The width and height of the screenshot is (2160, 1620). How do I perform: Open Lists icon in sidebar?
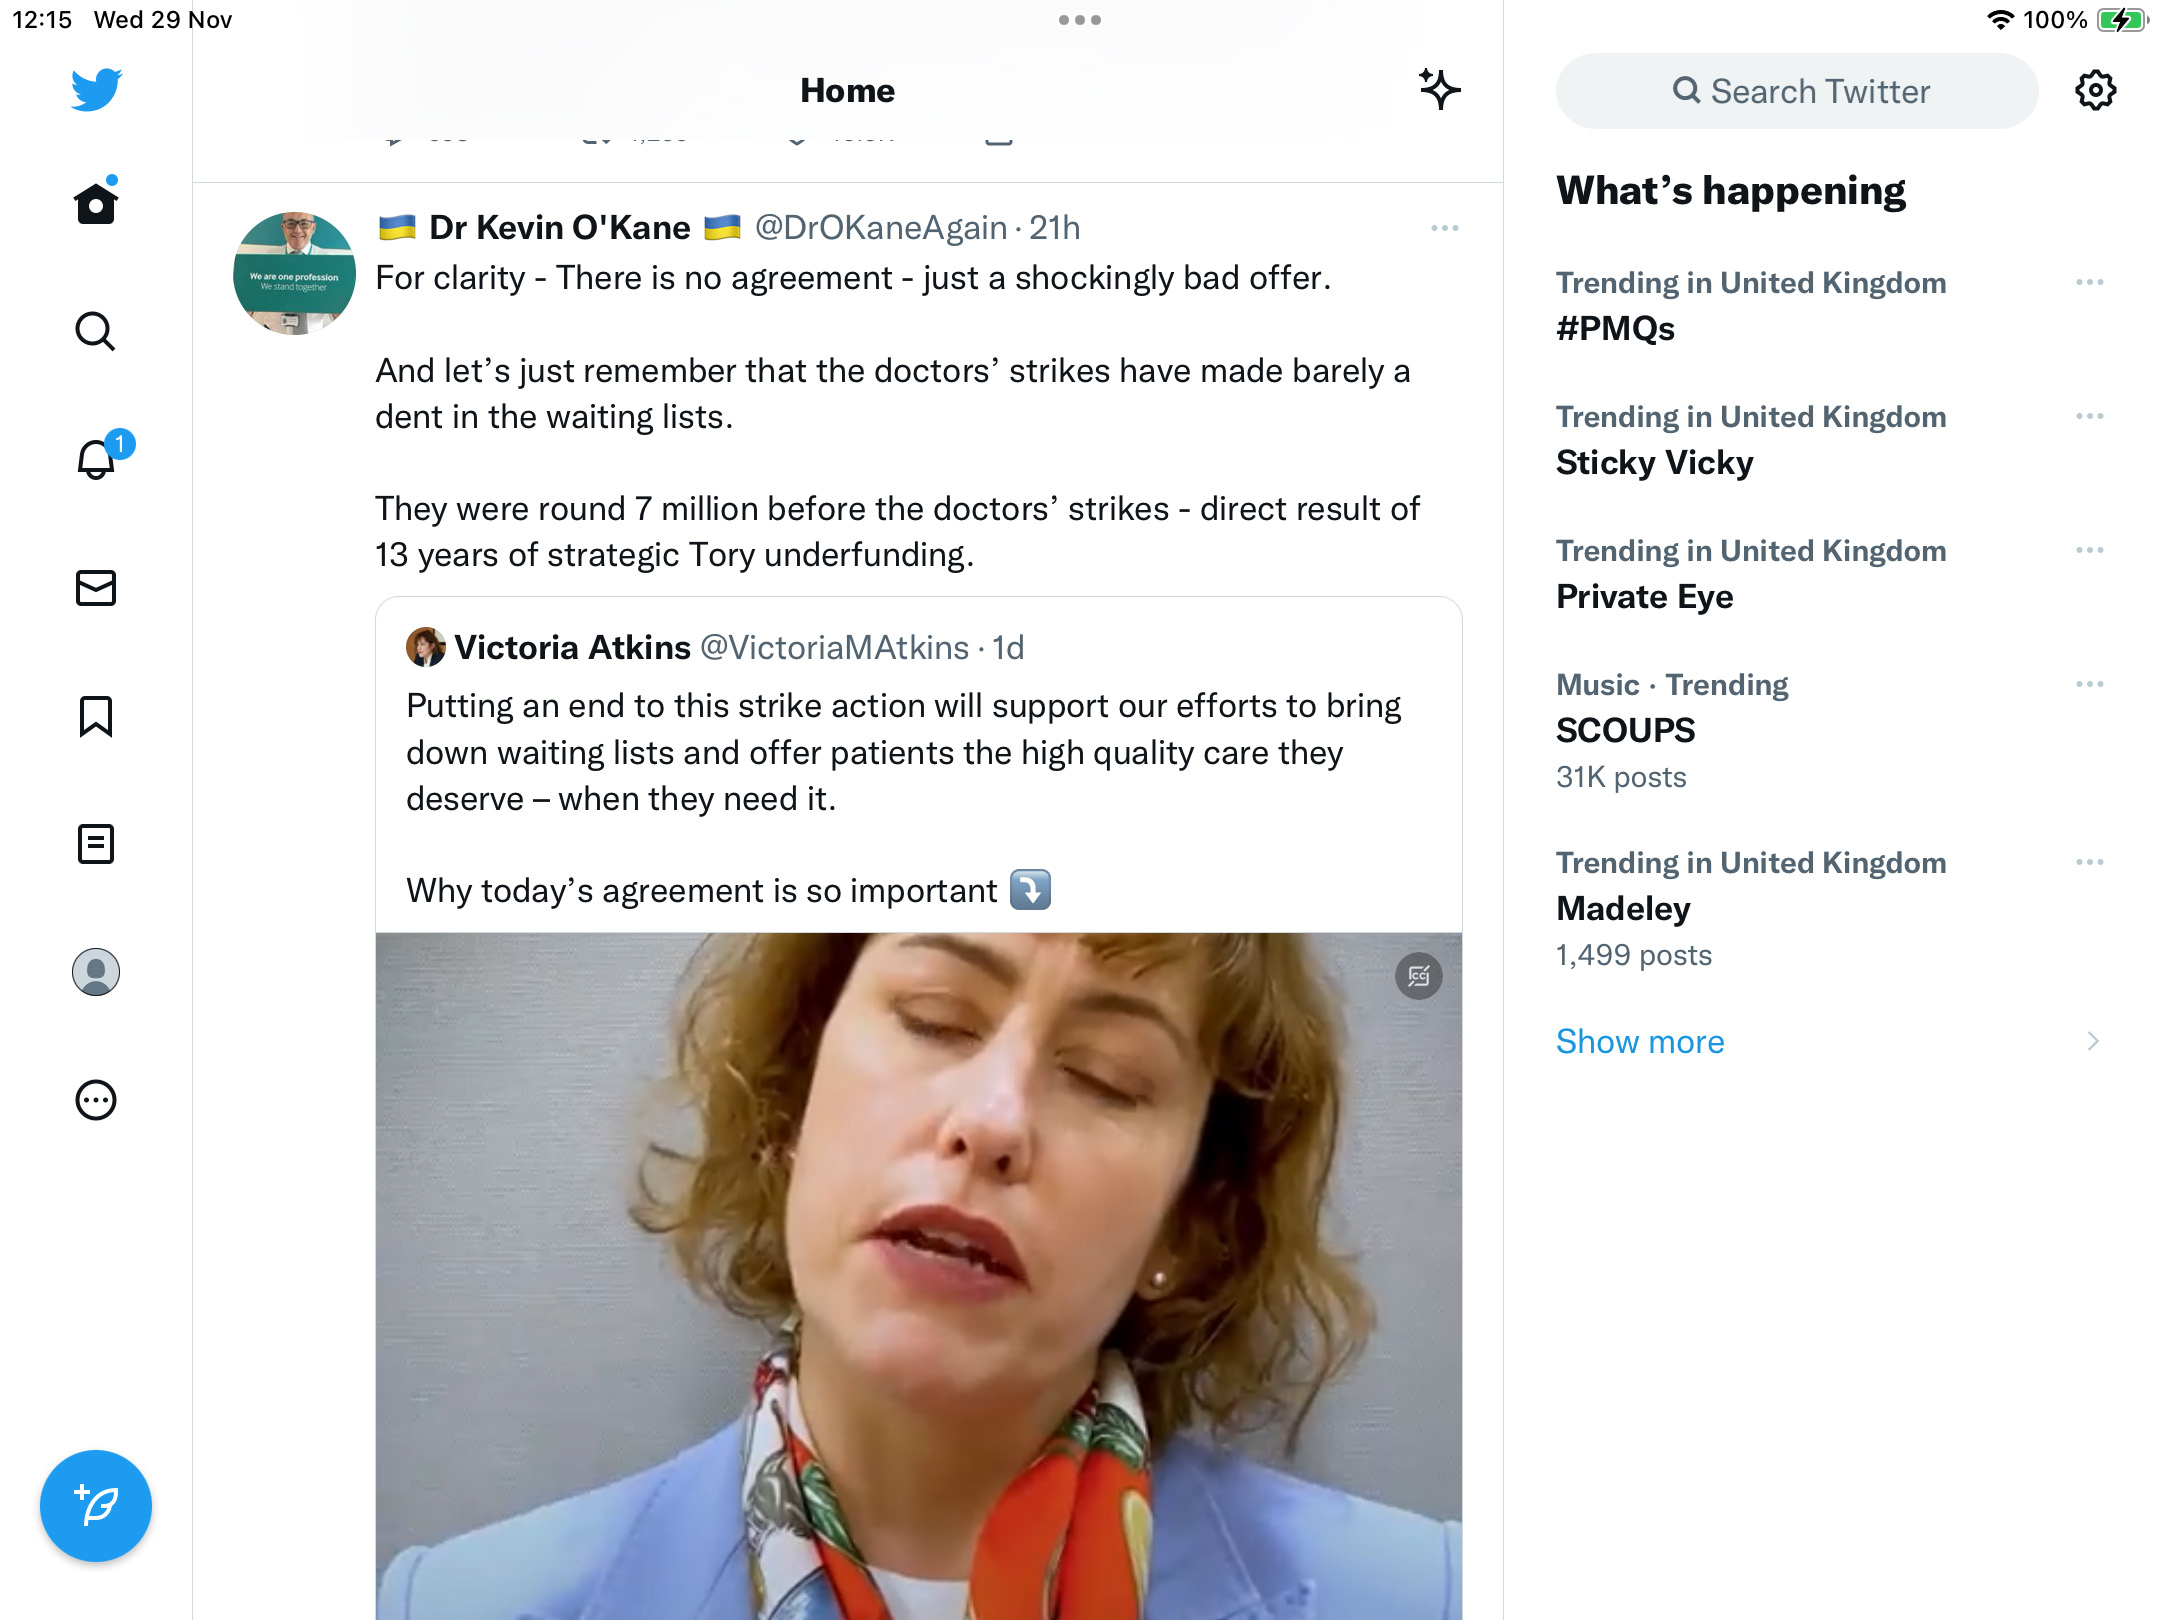[96, 844]
